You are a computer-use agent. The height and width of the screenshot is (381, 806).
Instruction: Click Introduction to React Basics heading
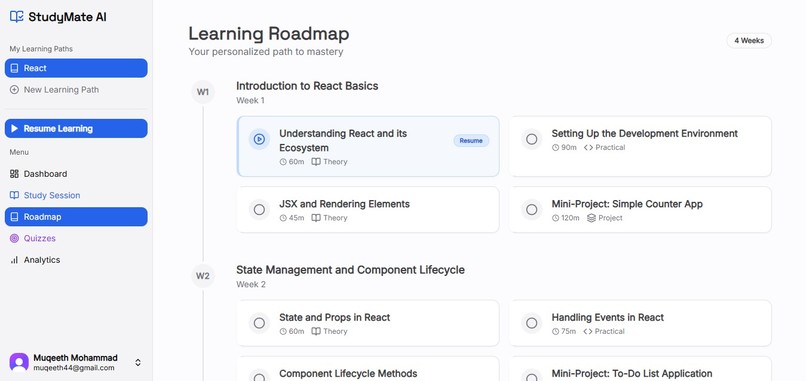(x=307, y=86)
